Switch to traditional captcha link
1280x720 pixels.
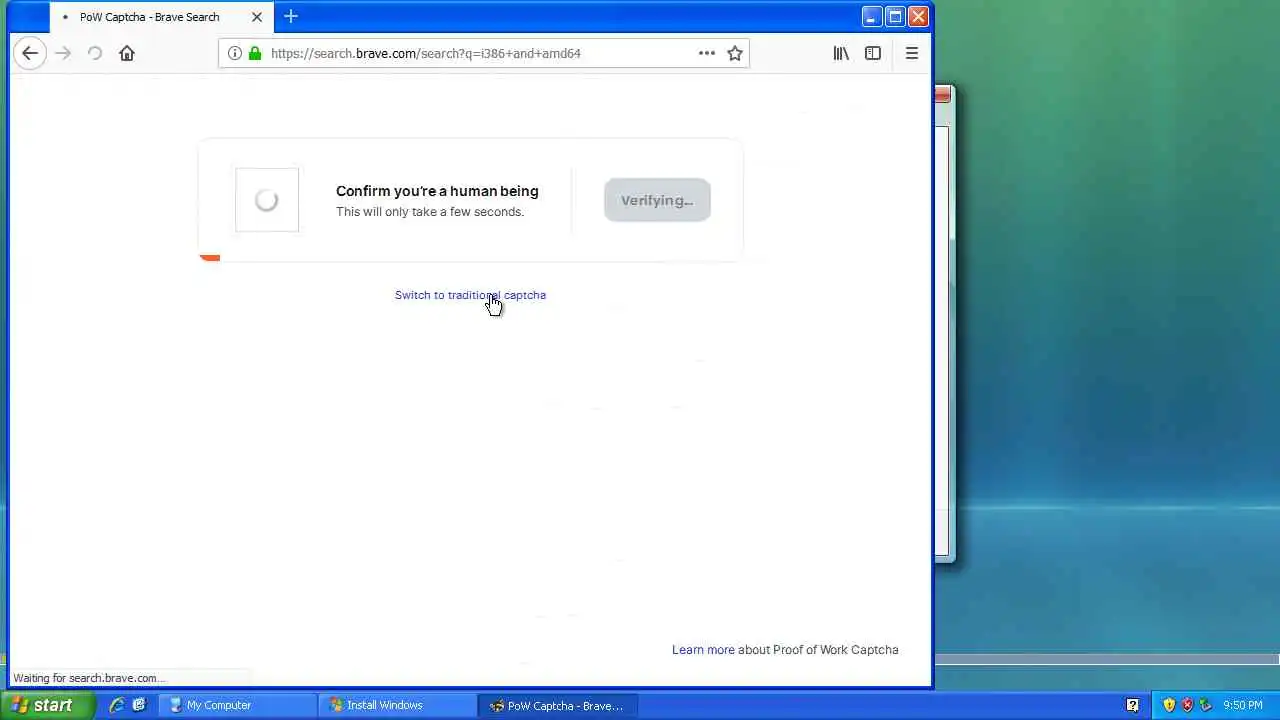tap(470, 295)
